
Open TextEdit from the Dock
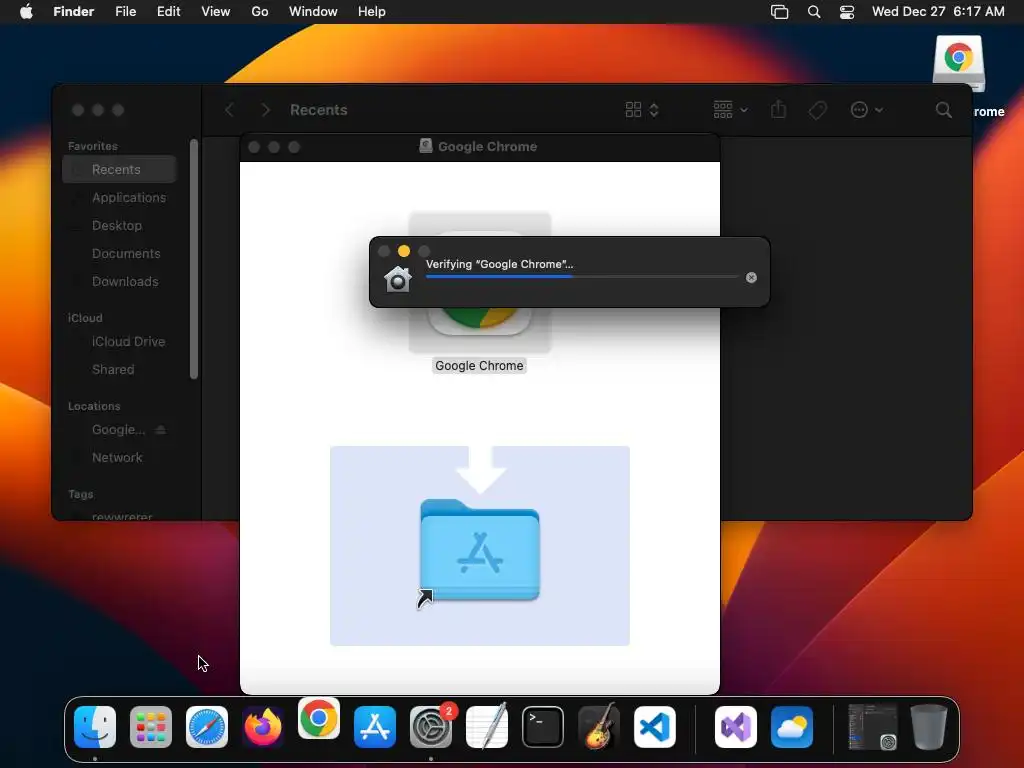pos(487,727)
